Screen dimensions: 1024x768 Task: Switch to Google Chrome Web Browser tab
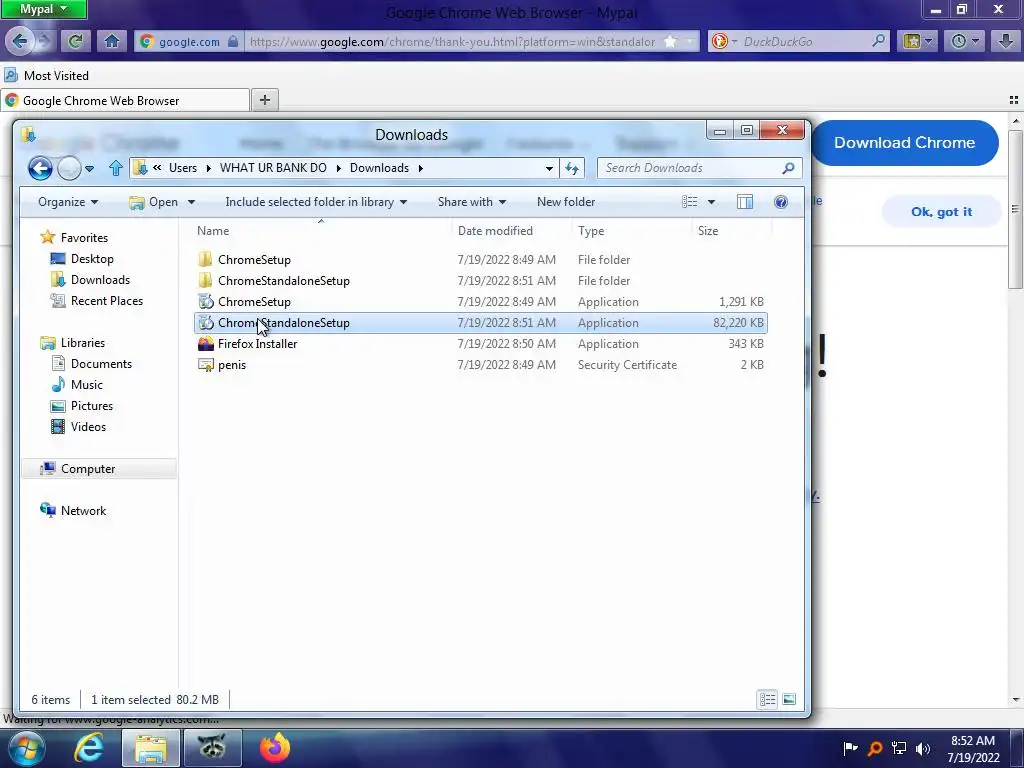pyautogui.click(x=125, y=101)
